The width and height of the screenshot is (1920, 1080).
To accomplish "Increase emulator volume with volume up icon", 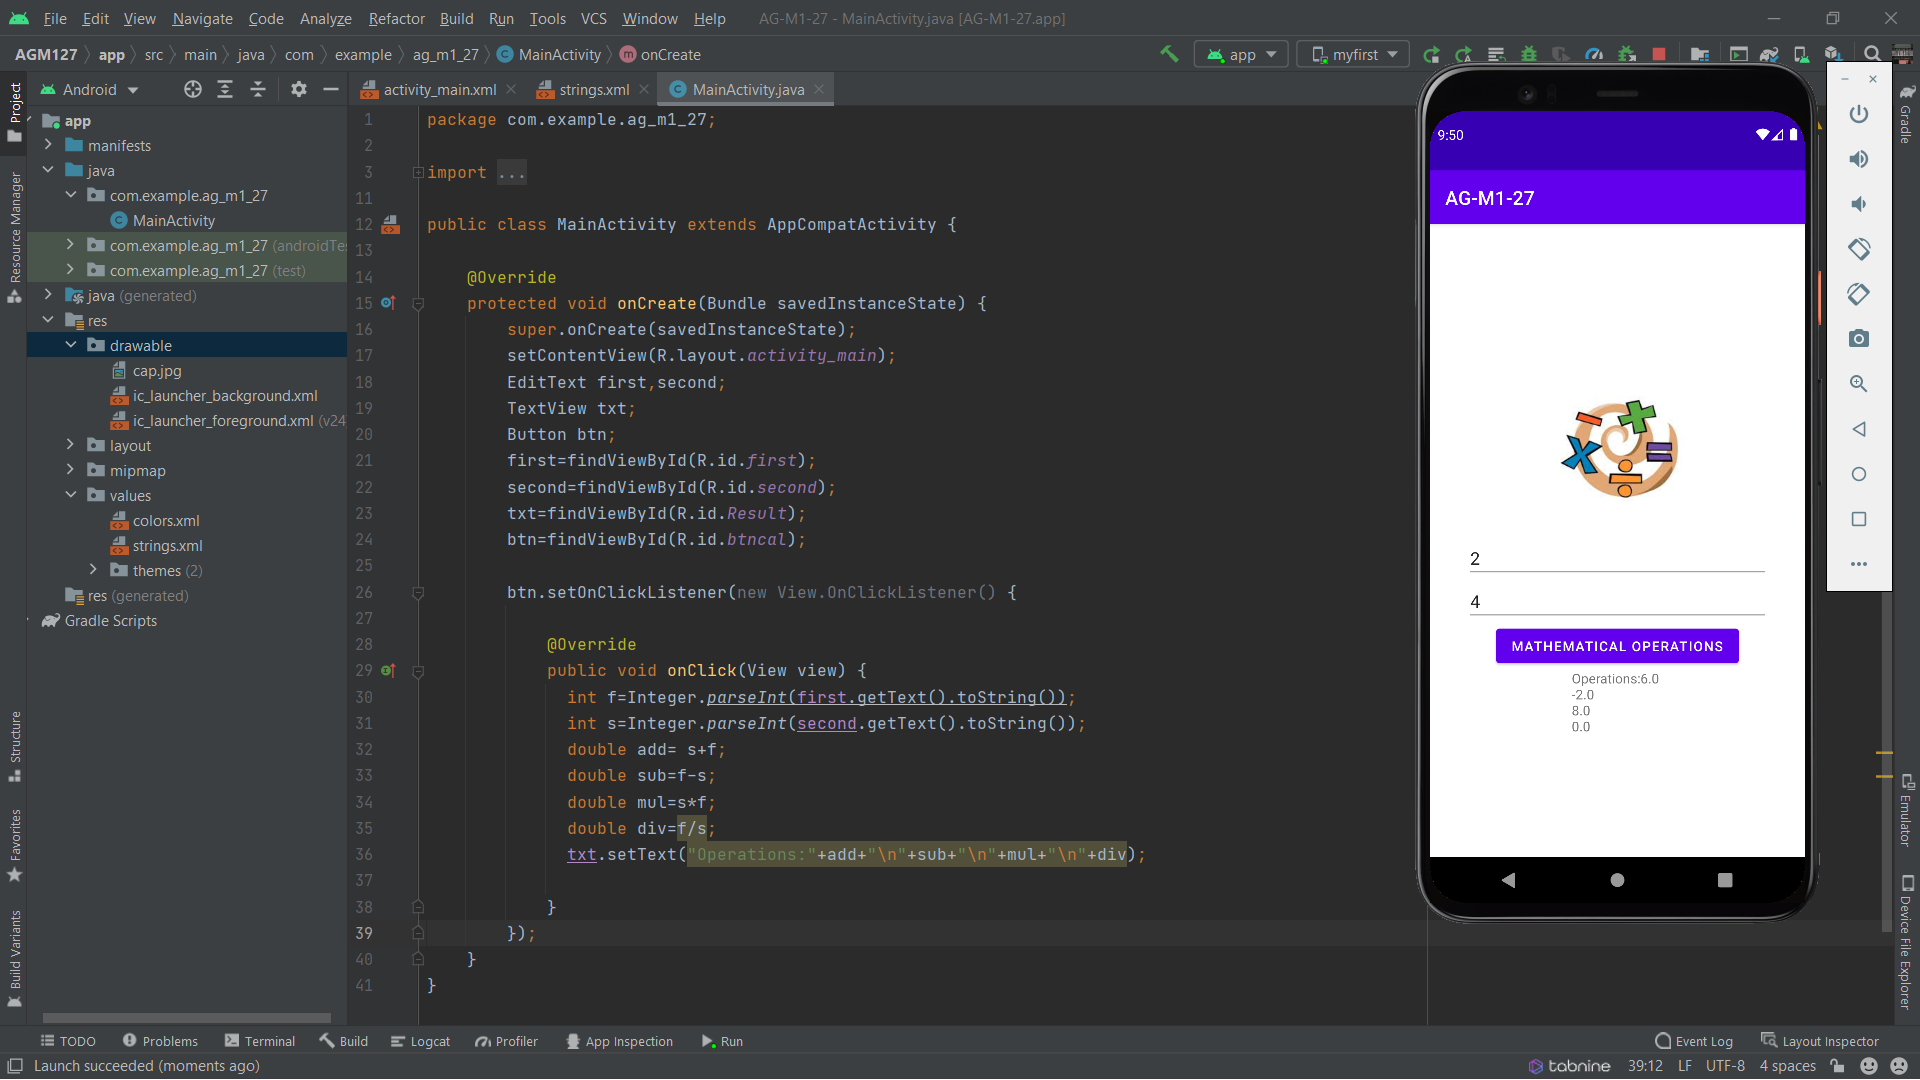I will pyautogui.click(x=1859, y=158).
